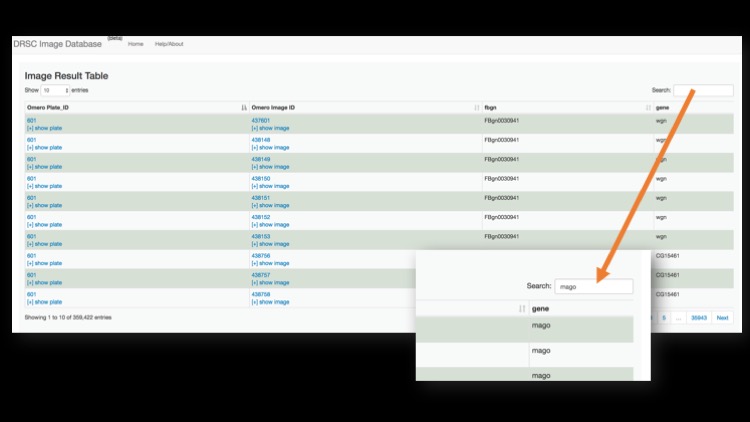The width and height of the screenshot is (750, 422).
Task: Click sort icon beside gene in zoomed inset
Action: click(x=522, y=309)
